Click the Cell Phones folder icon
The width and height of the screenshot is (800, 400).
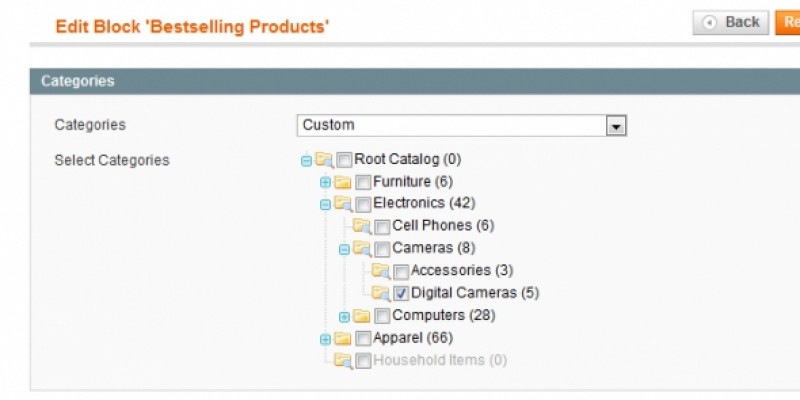(362, 226)
